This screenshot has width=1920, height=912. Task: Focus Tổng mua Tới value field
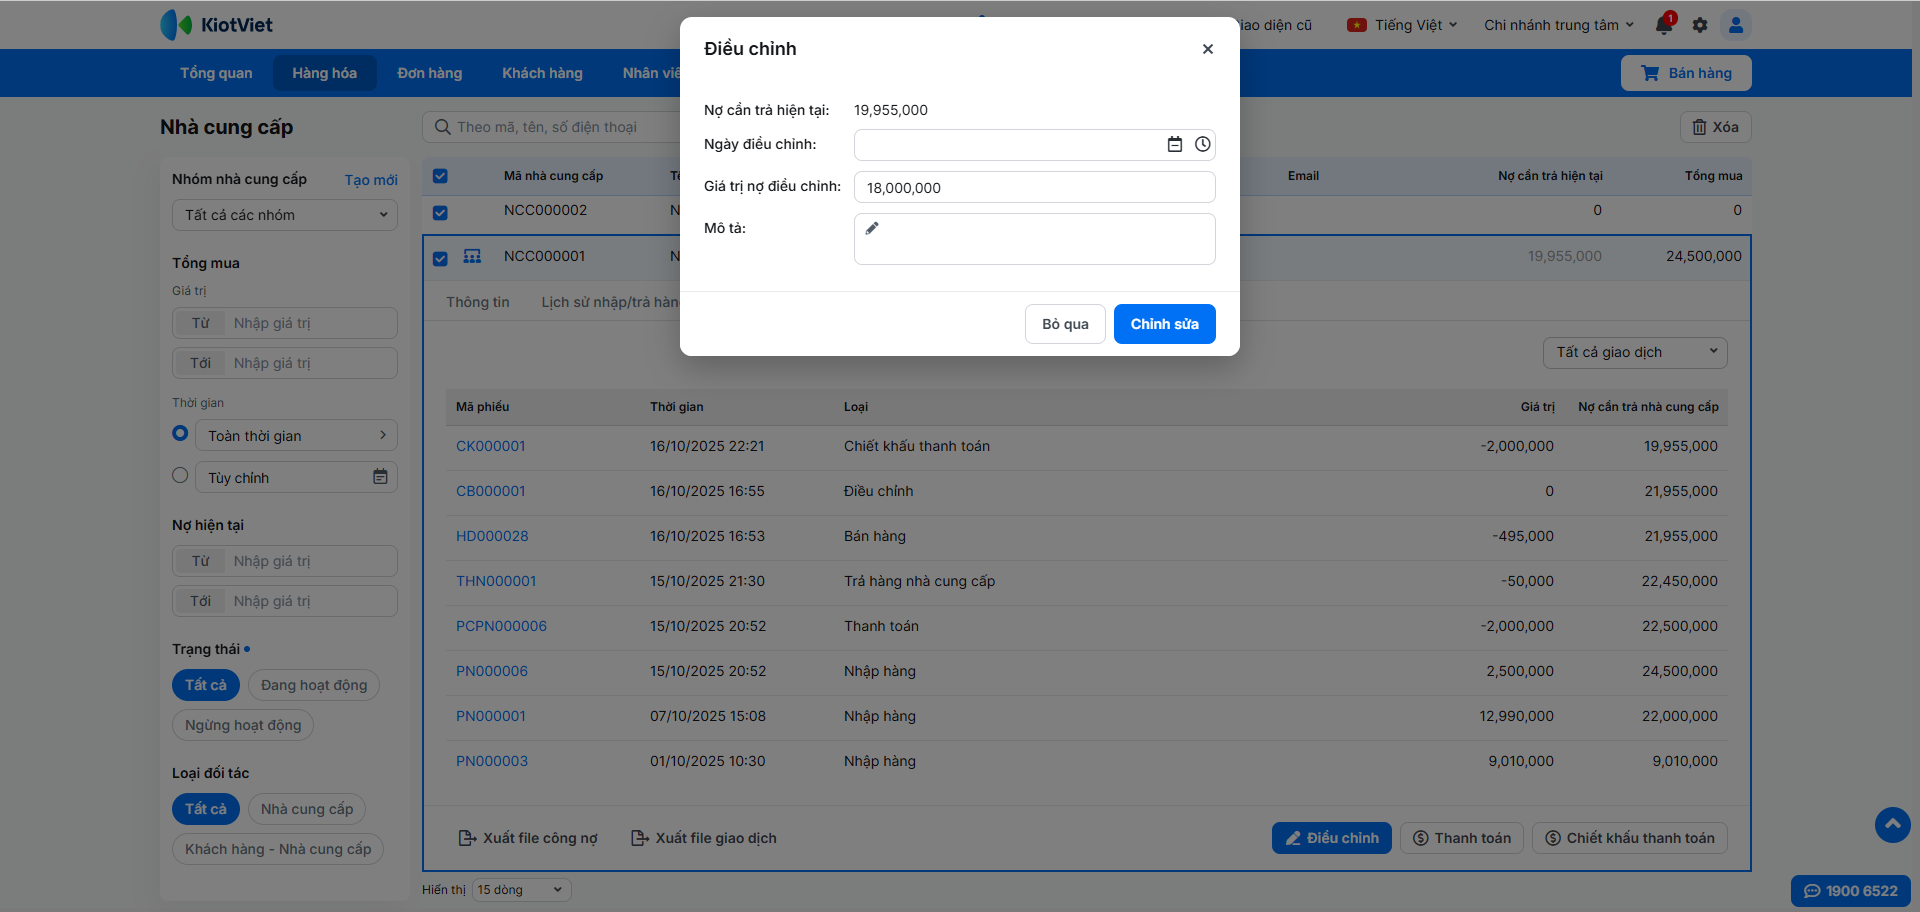pyautogui.click(x=311, y=363)
